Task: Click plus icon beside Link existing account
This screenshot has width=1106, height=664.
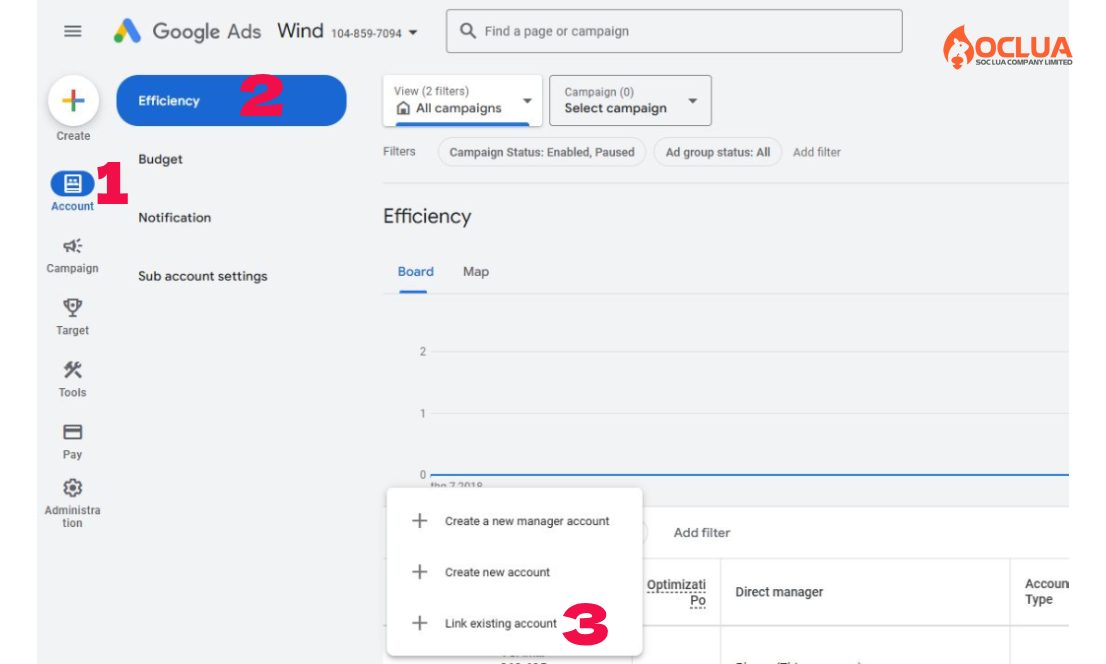Action: pos(420,623)
